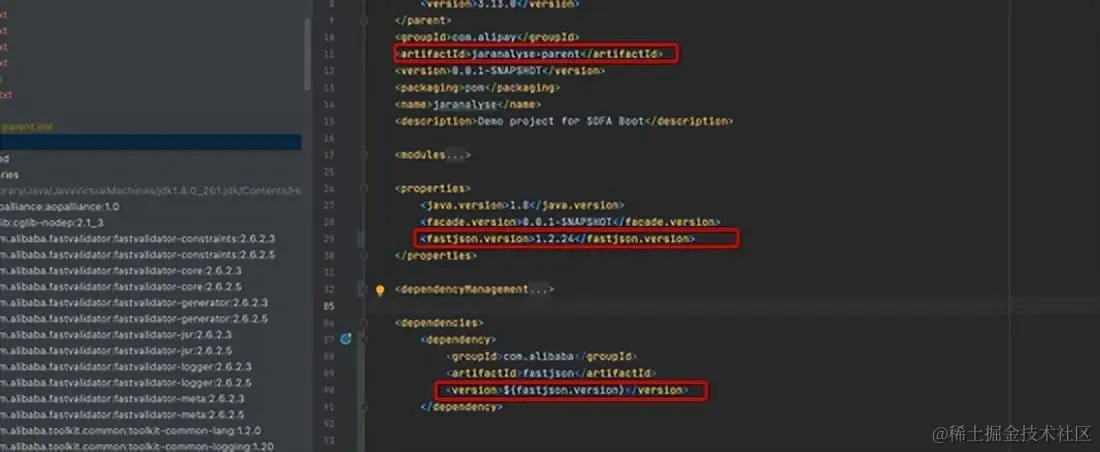The width and height of the screenshot is (1100, 452).
Task: Select fastvalidator-constraints:2.6.2.3 library
Action: 138,239
